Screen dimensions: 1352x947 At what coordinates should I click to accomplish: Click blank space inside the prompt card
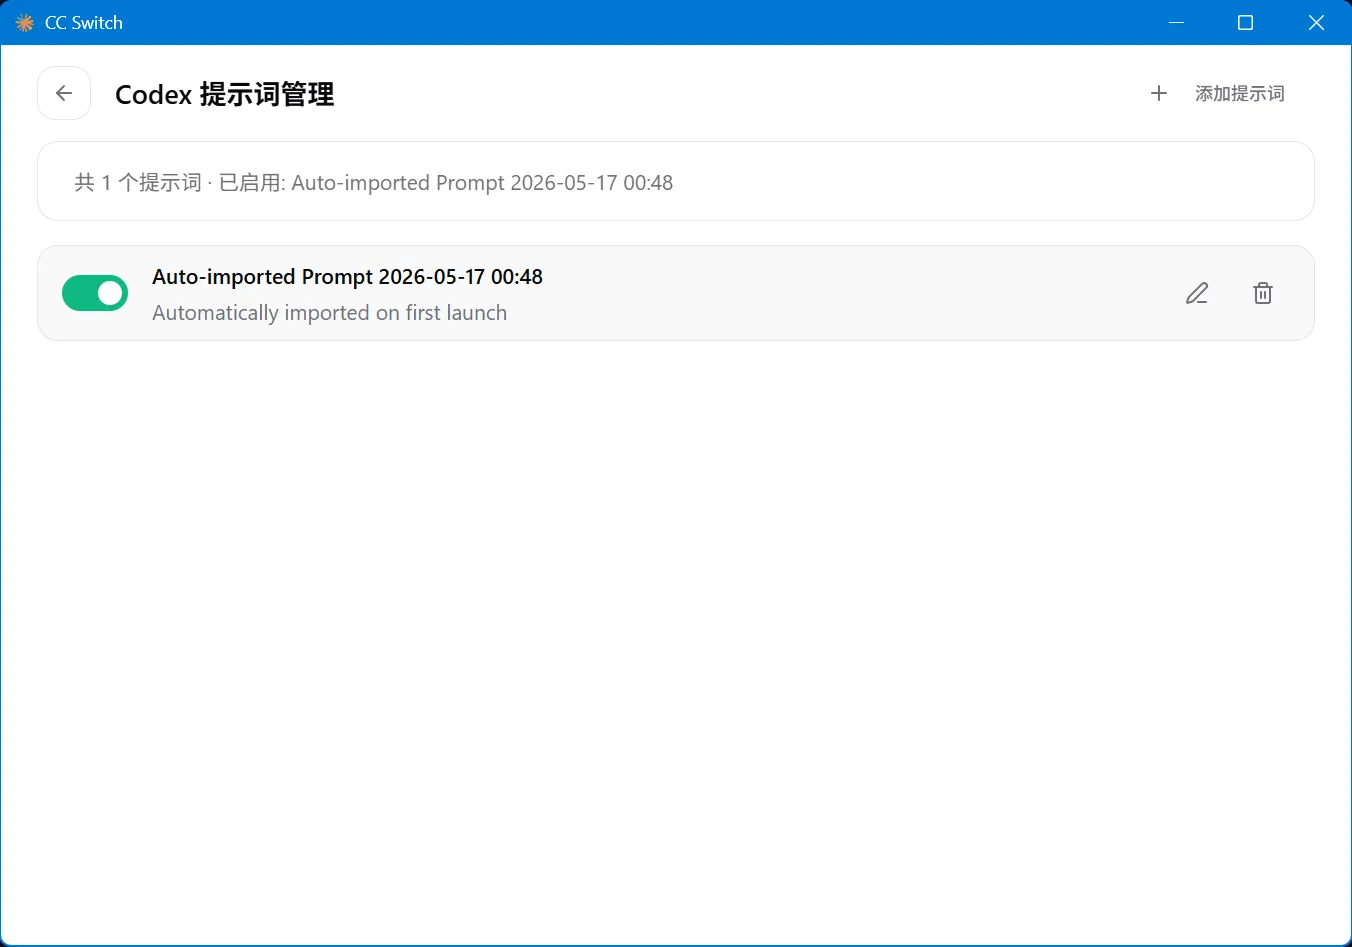(850, 293)
